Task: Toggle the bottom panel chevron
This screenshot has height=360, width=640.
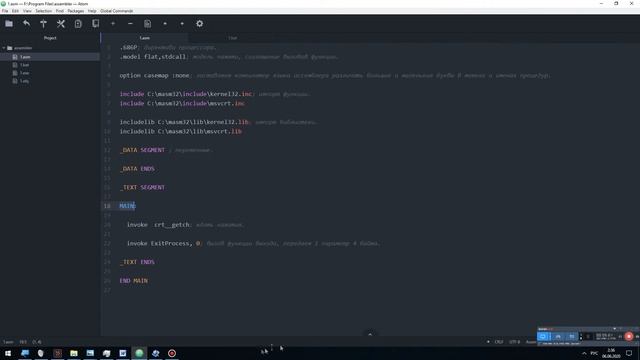Action: (x=370, y=335)
